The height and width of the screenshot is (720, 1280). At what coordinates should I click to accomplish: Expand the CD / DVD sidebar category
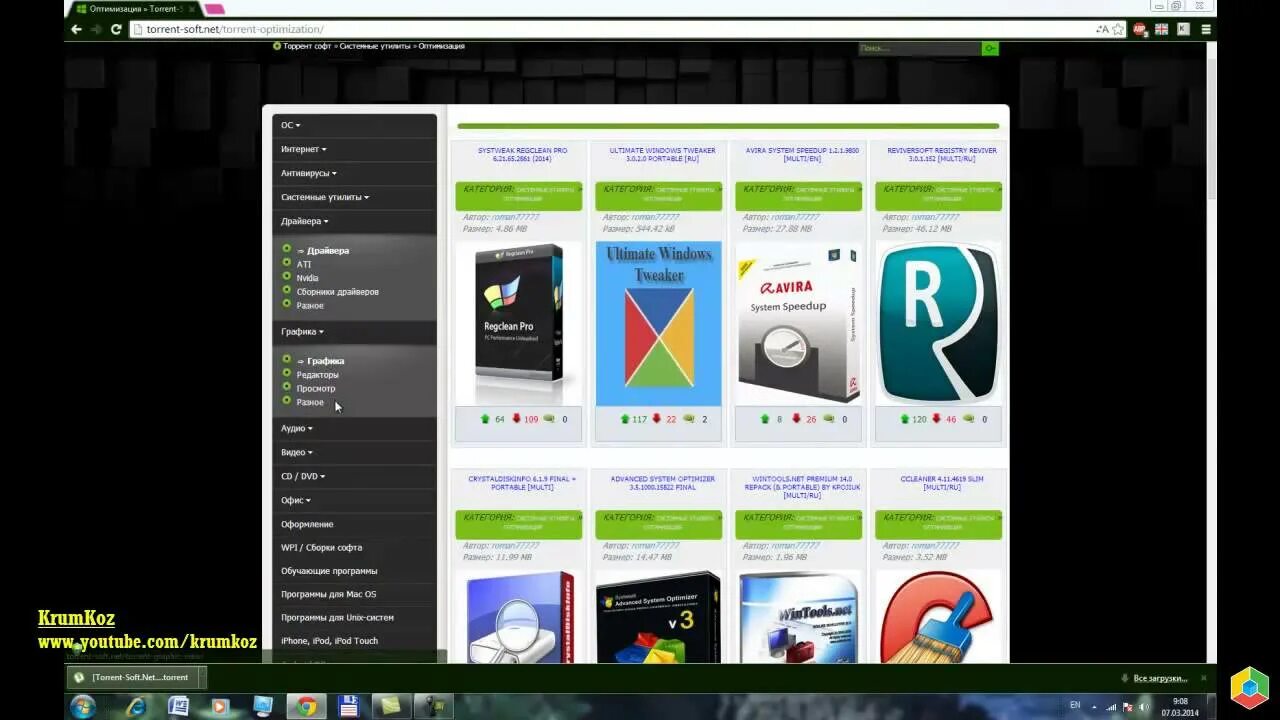(354, 476)
